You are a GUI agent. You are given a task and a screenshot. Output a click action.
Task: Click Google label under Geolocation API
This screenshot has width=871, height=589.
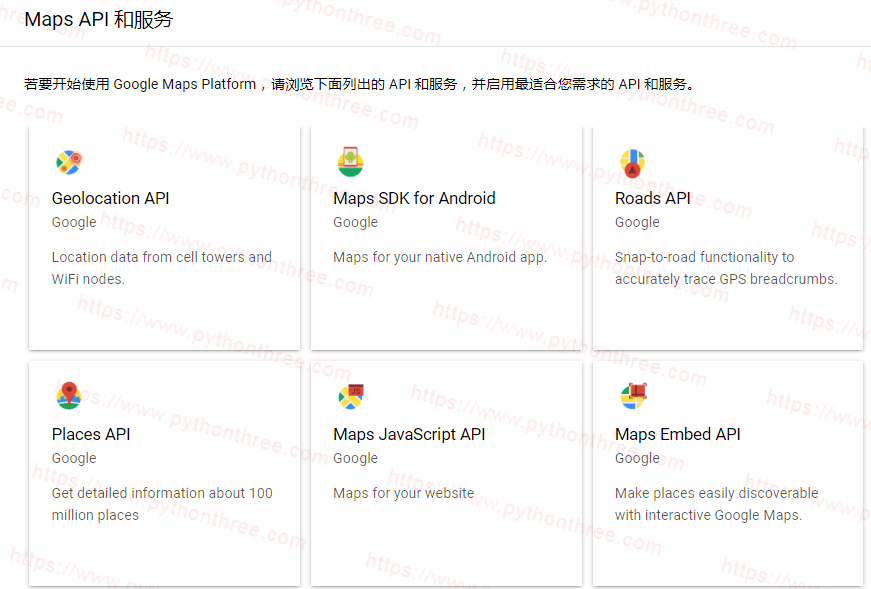[x=74, y=222]
